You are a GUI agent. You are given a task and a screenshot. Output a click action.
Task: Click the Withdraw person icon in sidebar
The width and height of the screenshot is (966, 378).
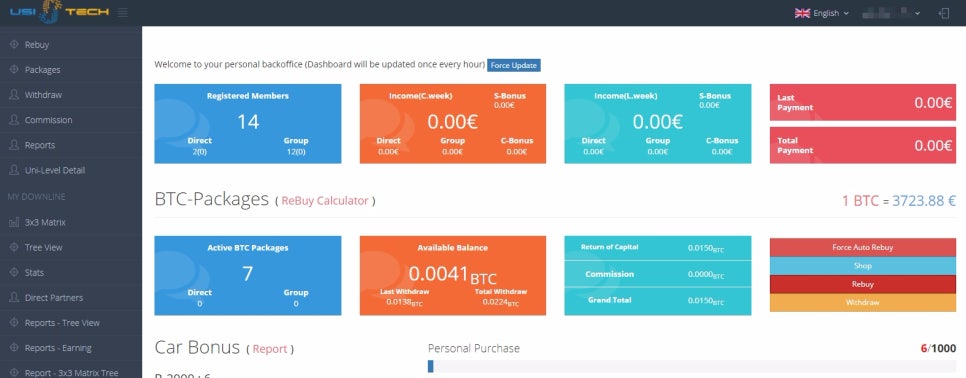(x=14, y=95)
